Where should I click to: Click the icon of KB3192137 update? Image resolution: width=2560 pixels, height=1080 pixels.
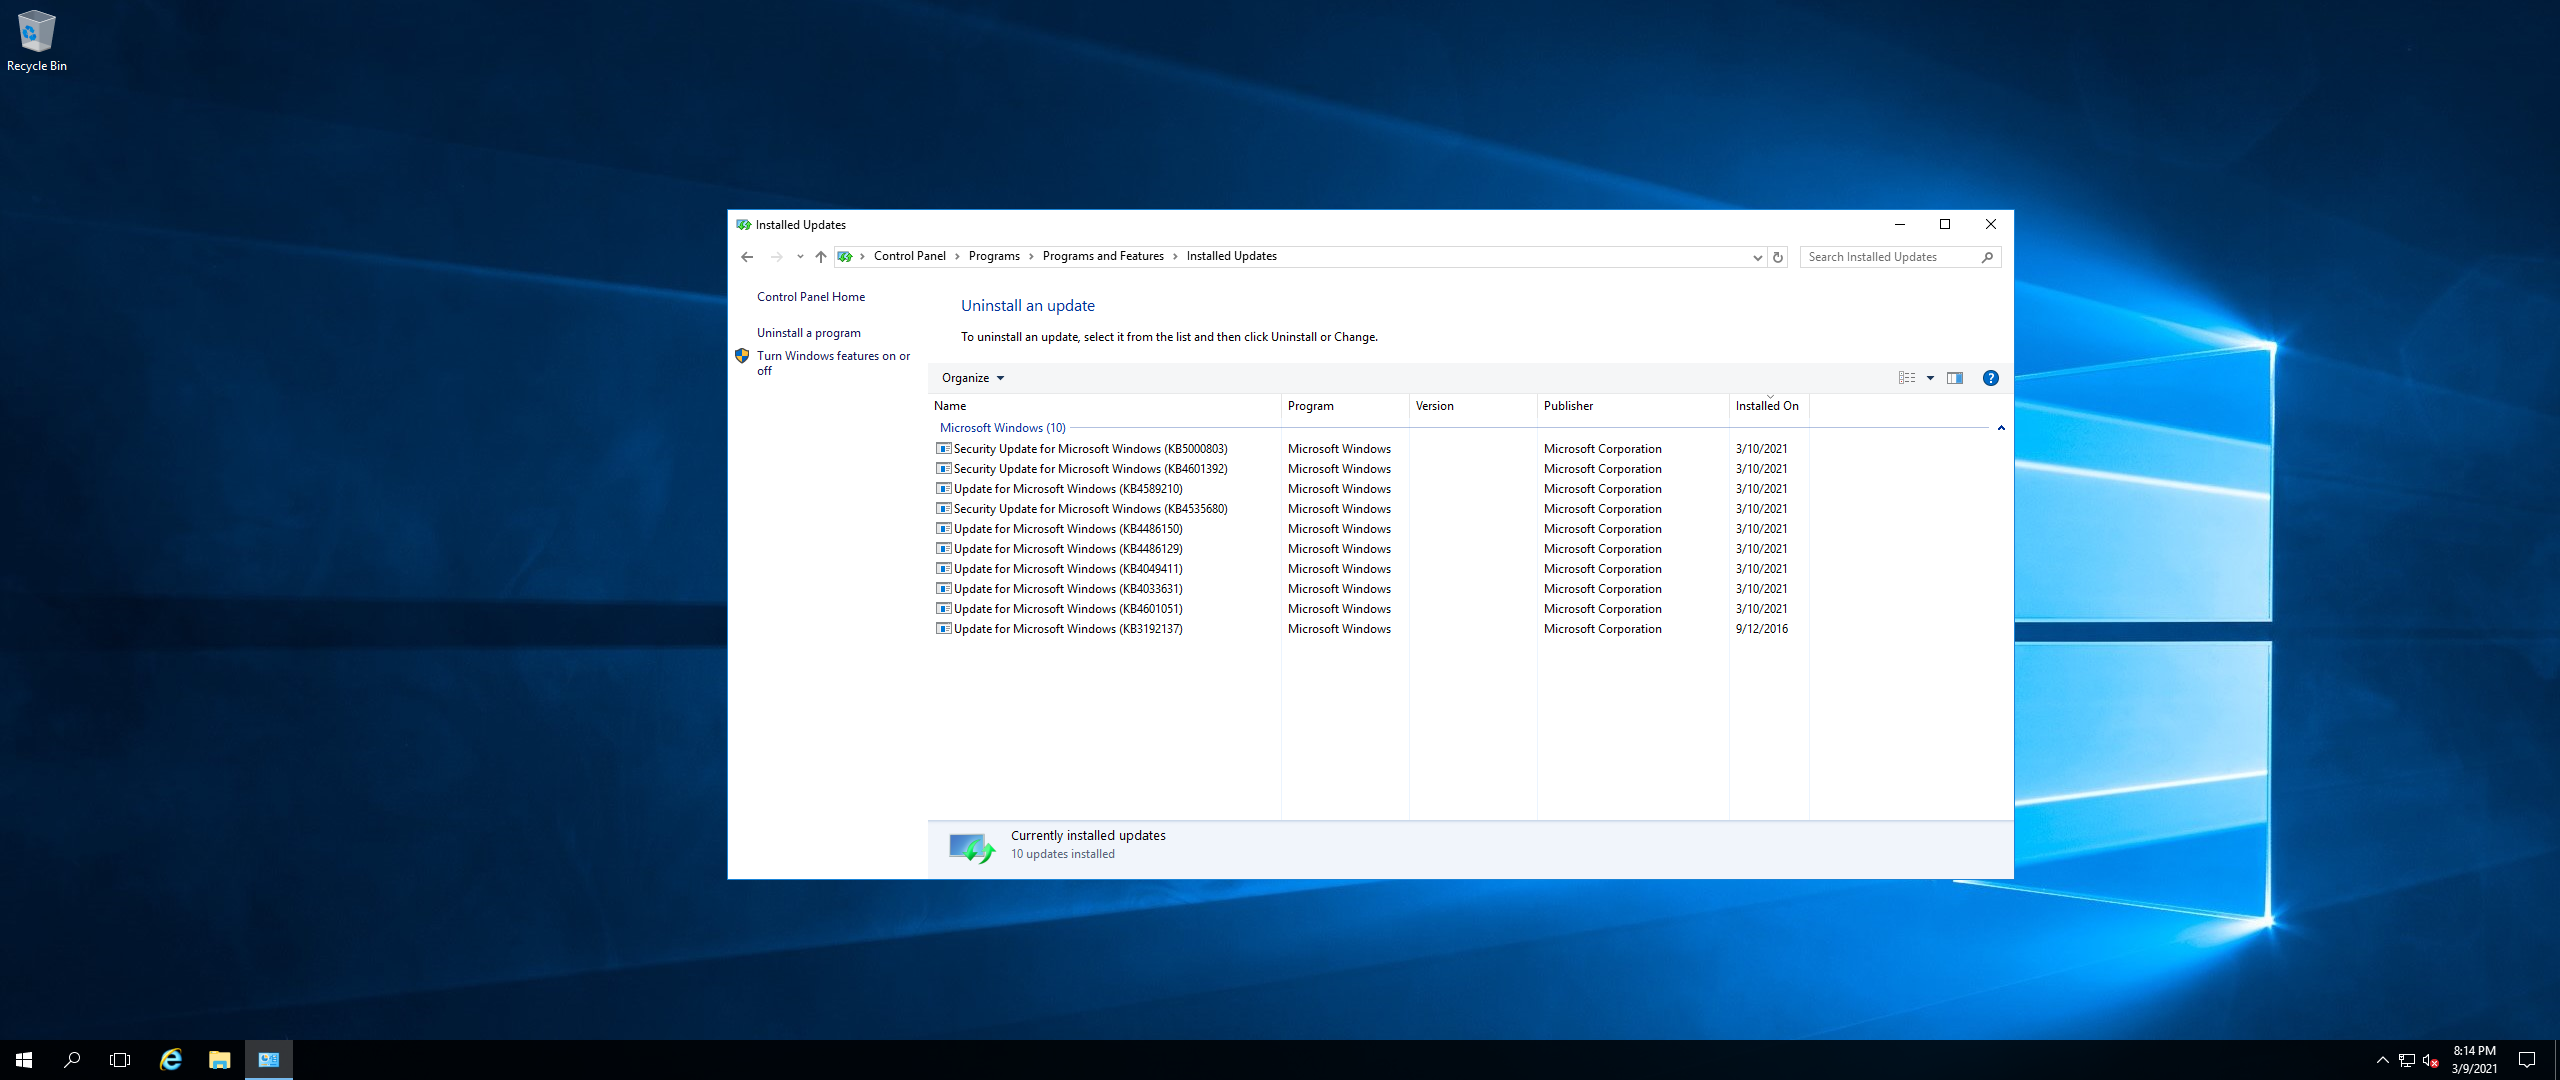tap(943, 629)
